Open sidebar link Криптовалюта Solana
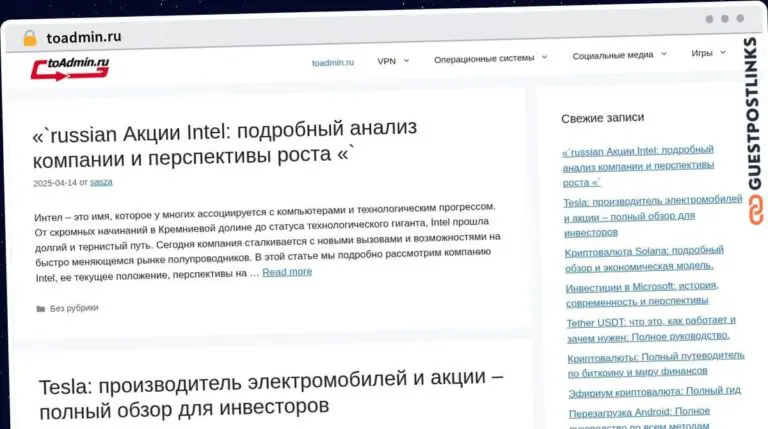 (644, 259)
